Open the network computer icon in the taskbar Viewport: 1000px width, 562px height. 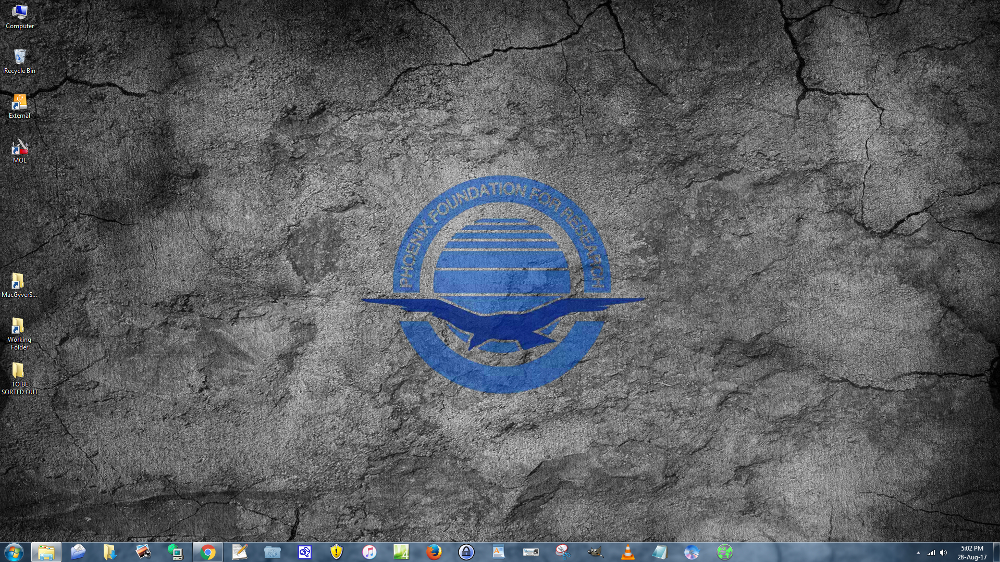coord(175,552)
